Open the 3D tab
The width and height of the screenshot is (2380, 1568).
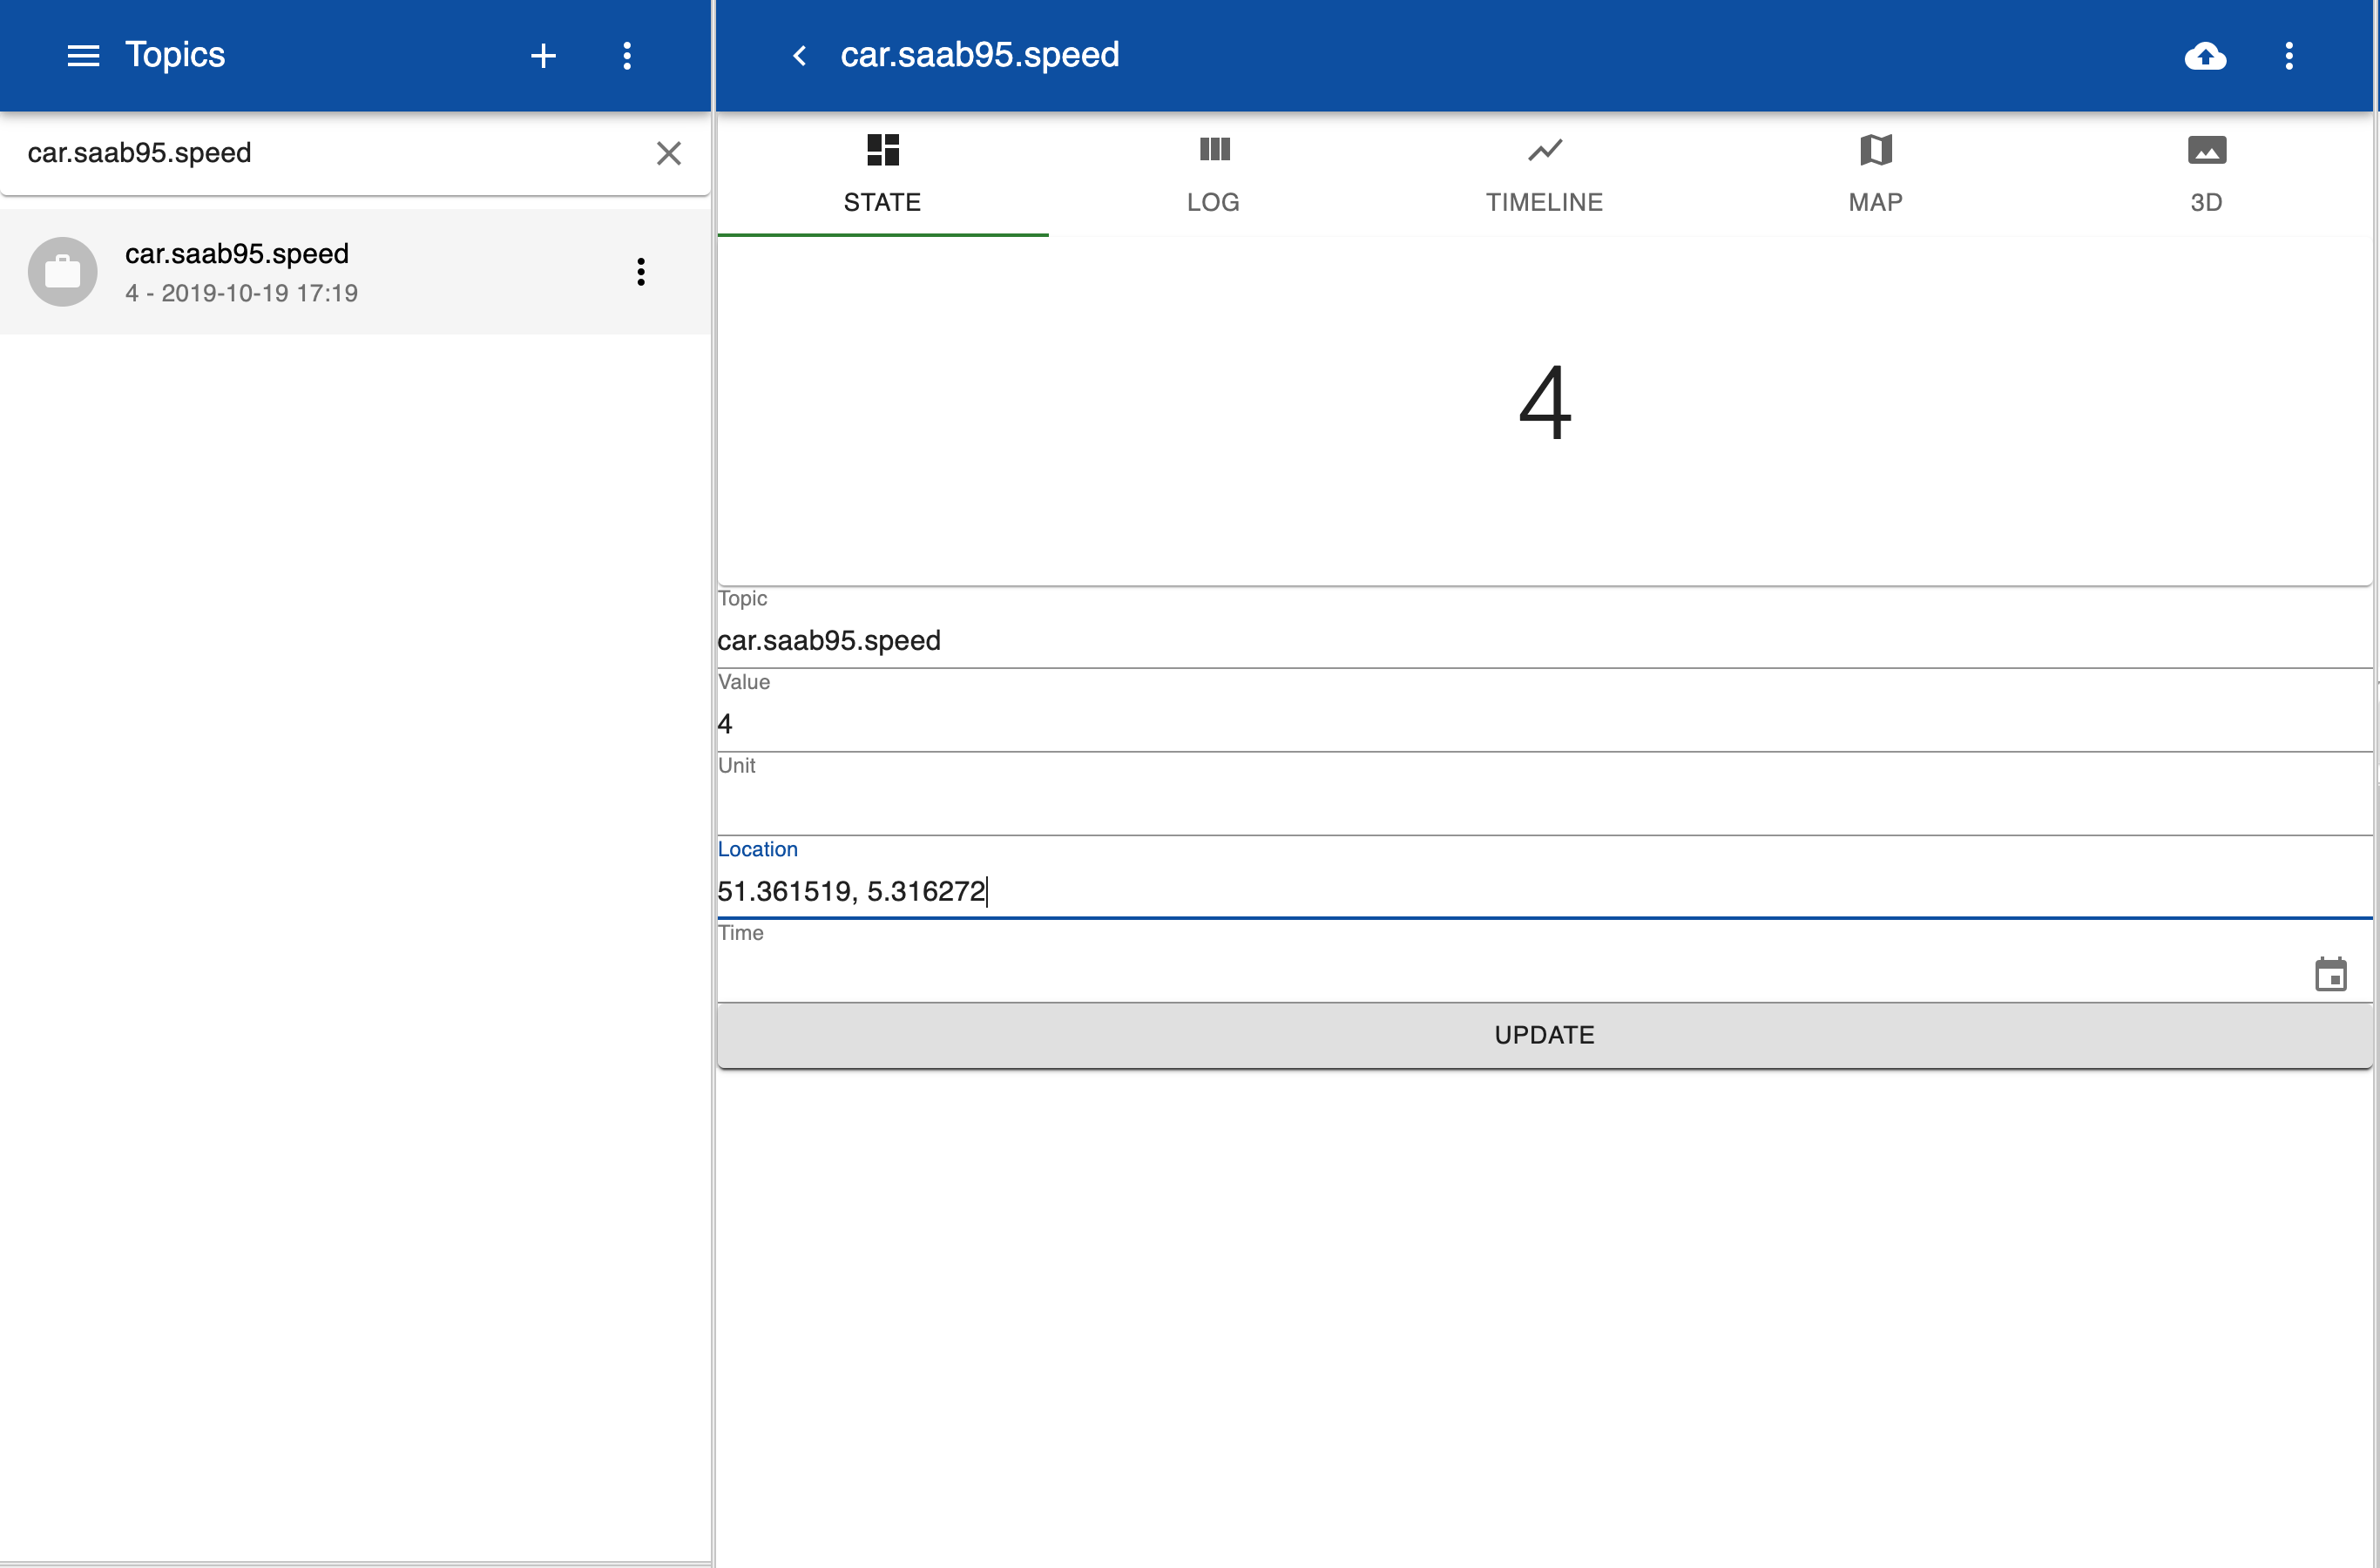click(2206, 176)
